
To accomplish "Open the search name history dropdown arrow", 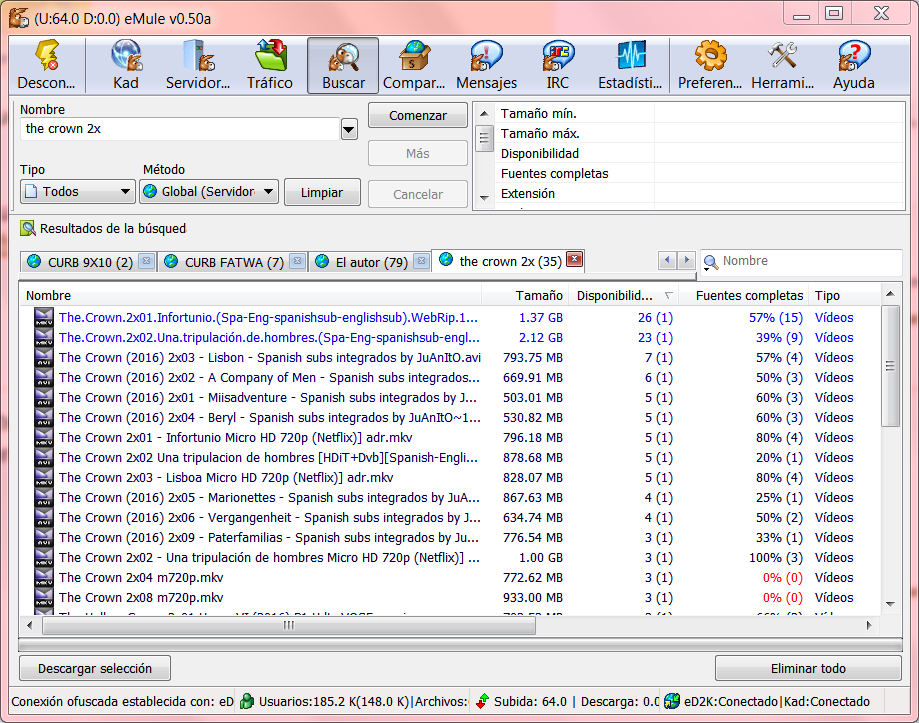I will [x=349, y=129].
